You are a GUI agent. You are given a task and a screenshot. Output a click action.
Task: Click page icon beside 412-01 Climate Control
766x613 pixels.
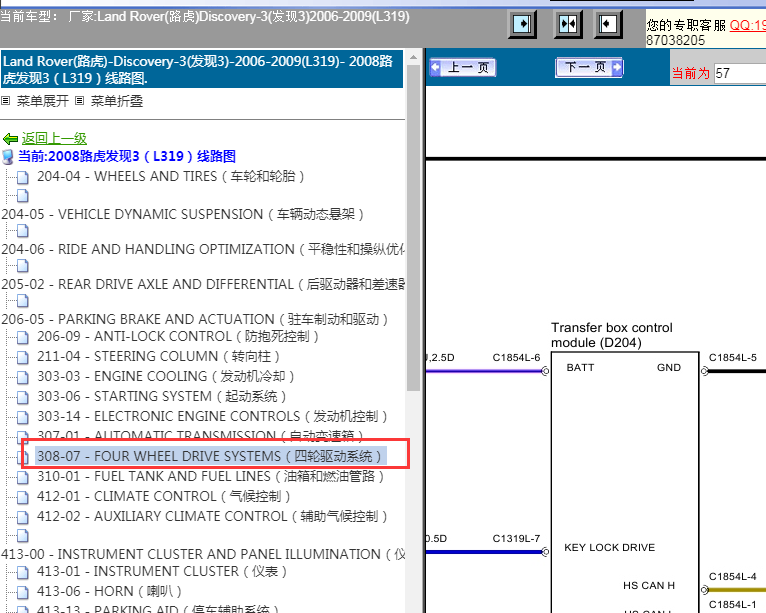[22, 497]
